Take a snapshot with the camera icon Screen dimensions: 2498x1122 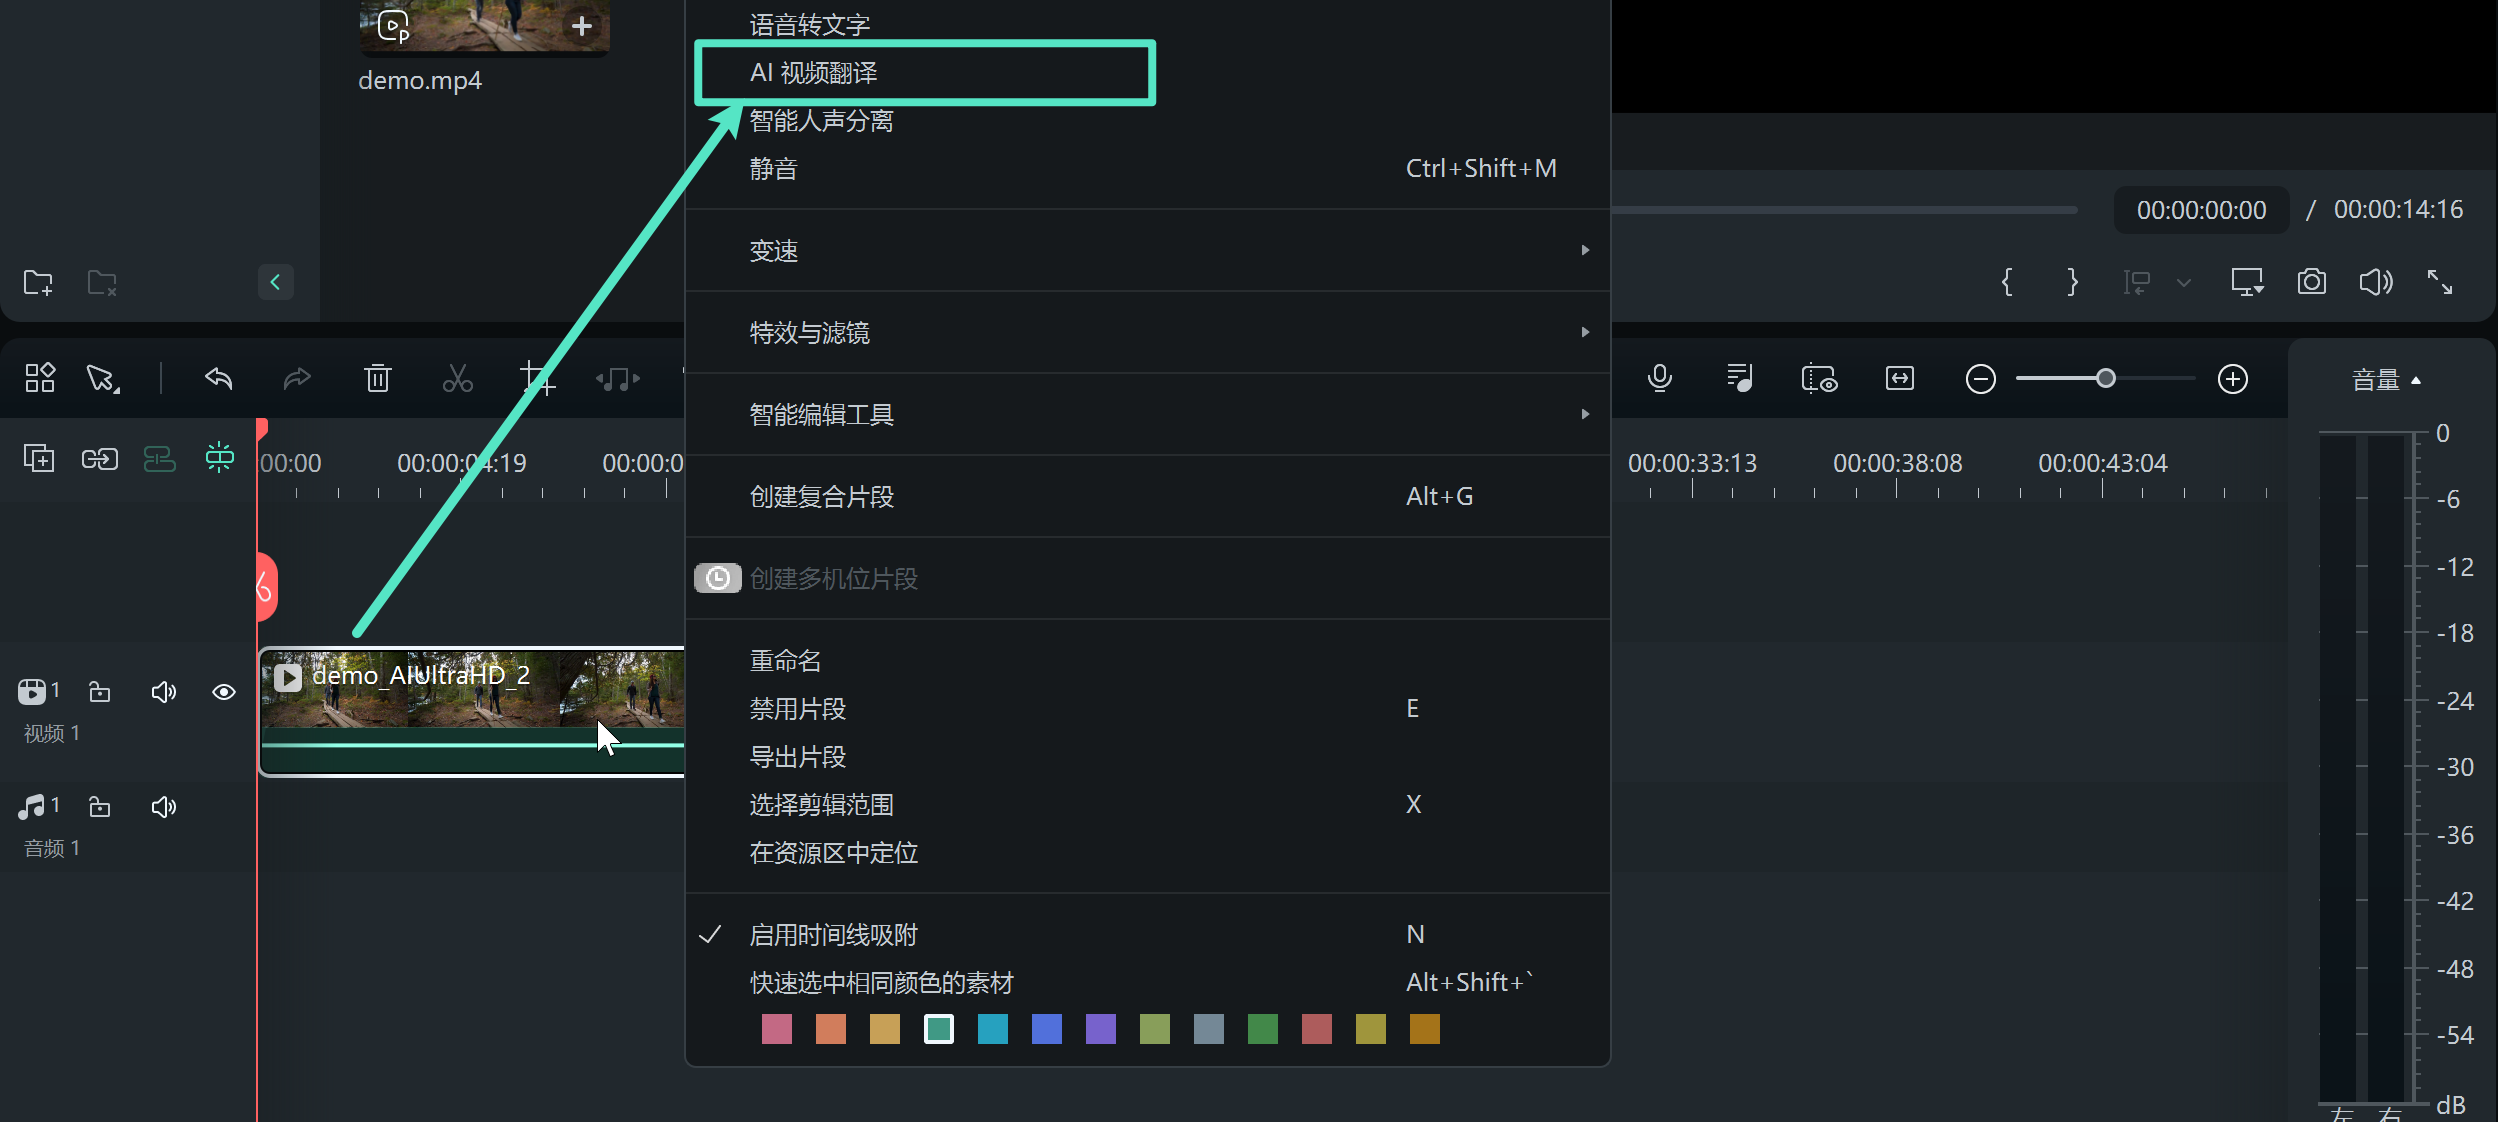[x=2311, y=282]
